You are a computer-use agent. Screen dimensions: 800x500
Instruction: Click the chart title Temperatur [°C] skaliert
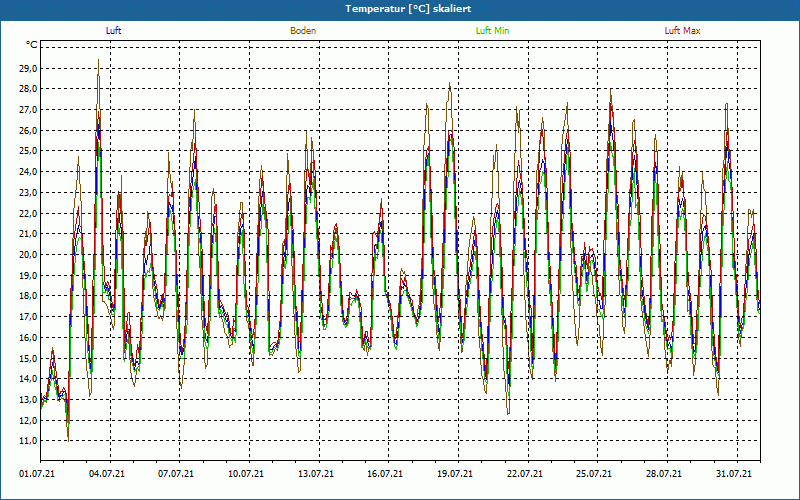click(408, 9)
